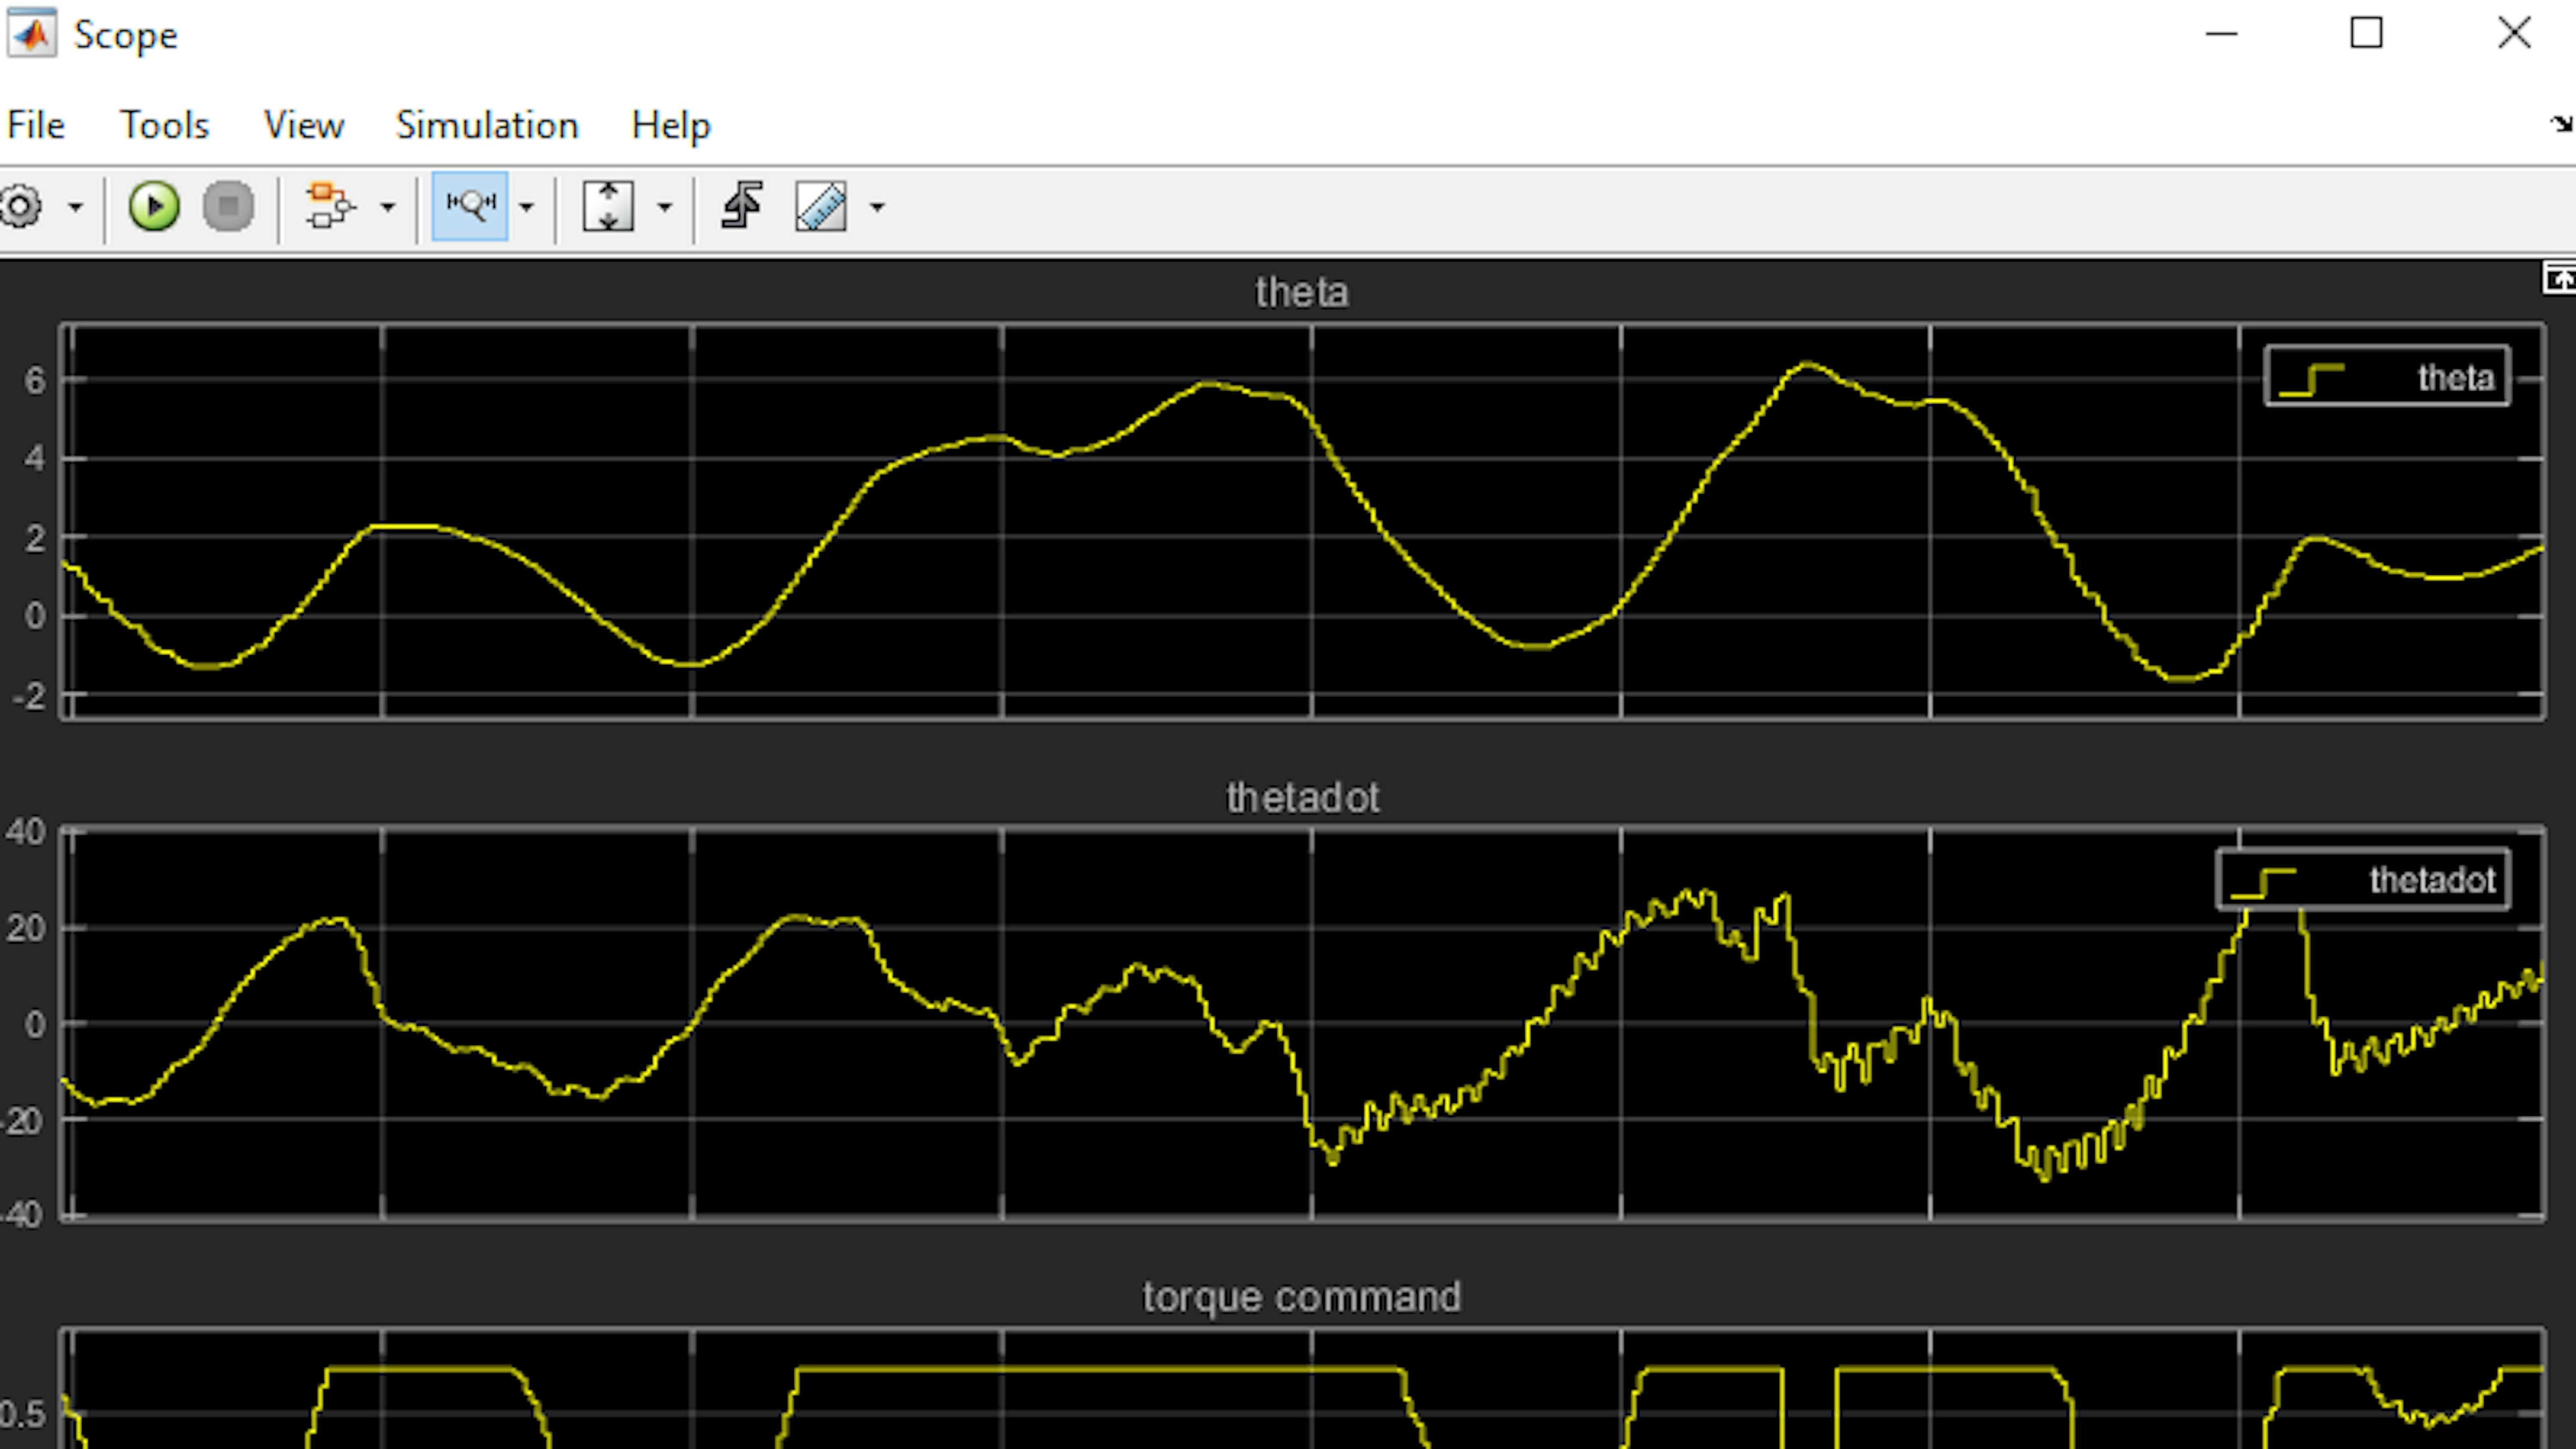Open the Help menu
The width and height of the screenshot is (2576, 1449).
tap(670, 125)
